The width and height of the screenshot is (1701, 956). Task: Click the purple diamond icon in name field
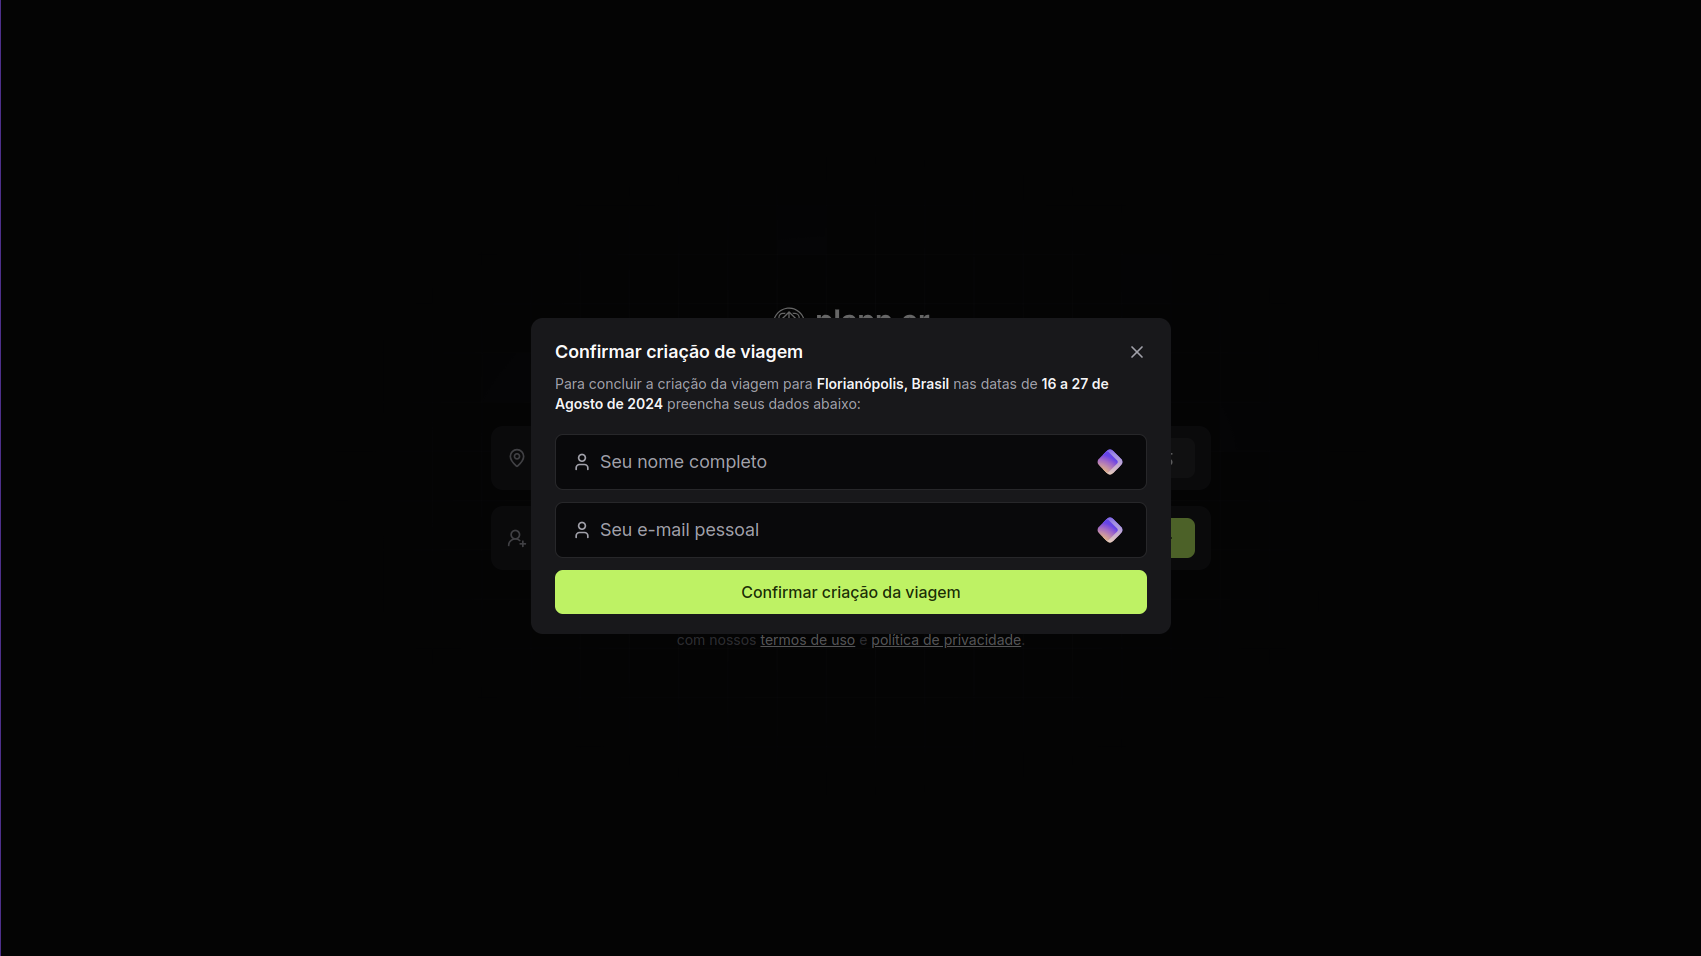click(1110, 462)
